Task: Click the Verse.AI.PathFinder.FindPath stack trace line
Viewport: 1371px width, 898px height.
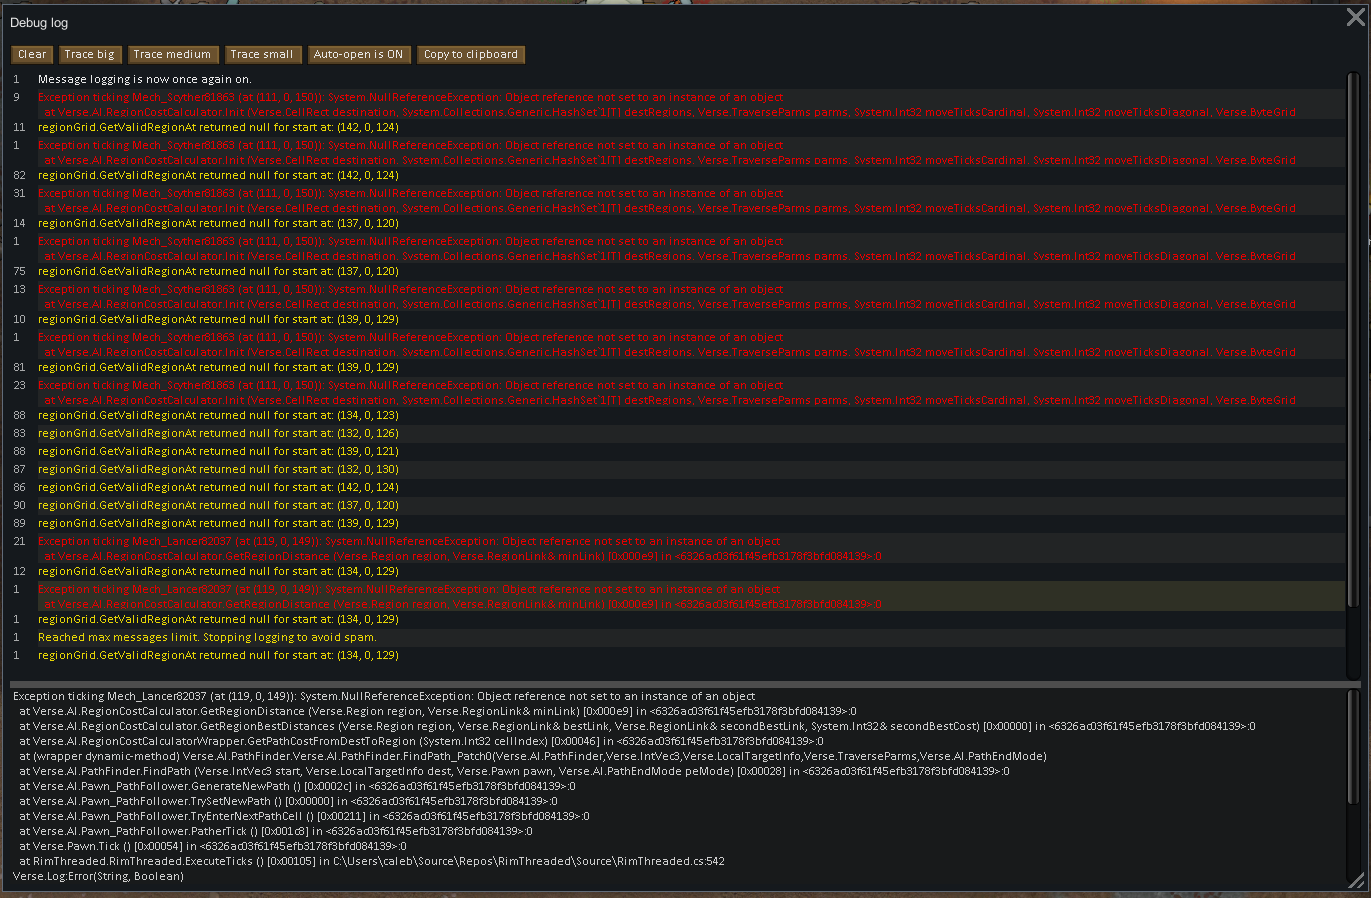Action: (x=400, y=772)
